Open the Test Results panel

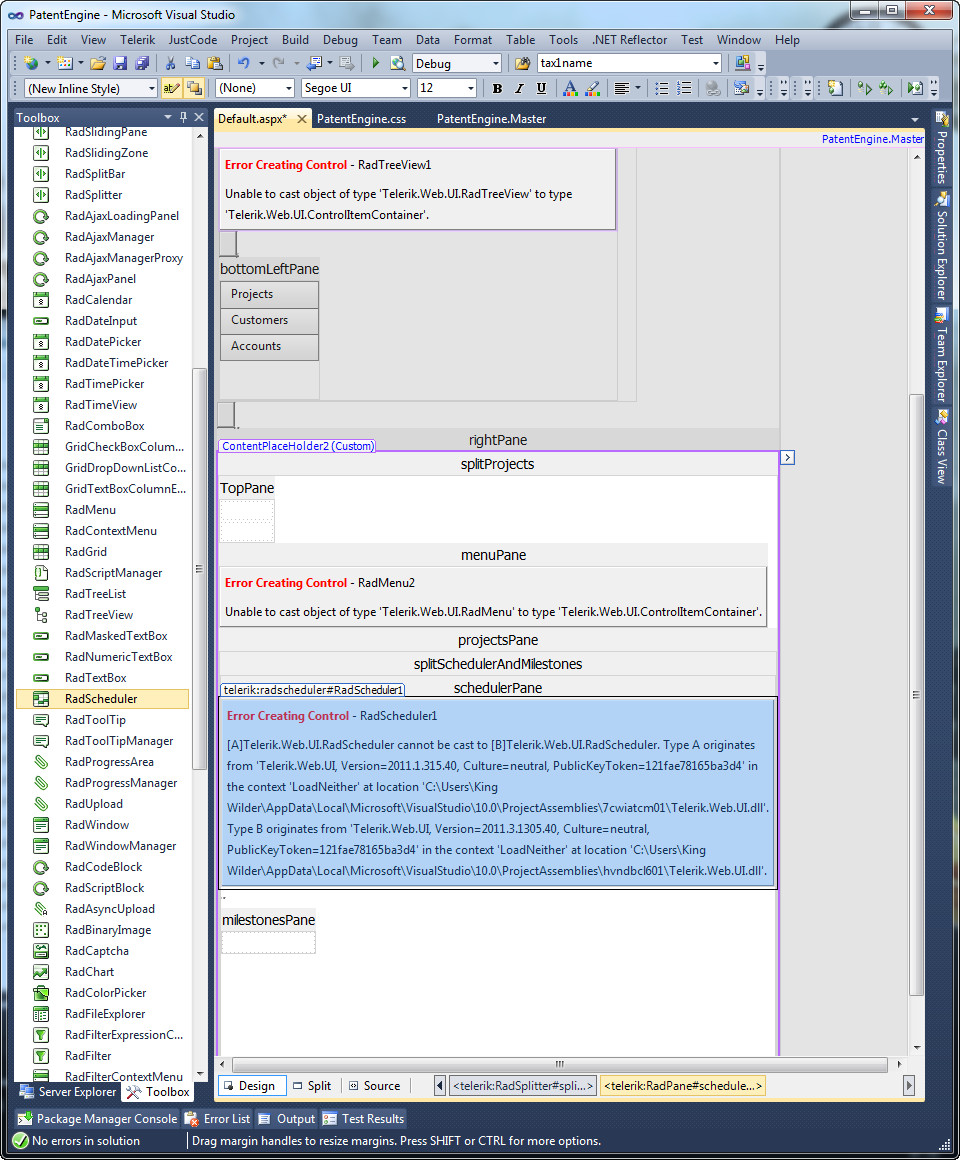pos(364,1119)
